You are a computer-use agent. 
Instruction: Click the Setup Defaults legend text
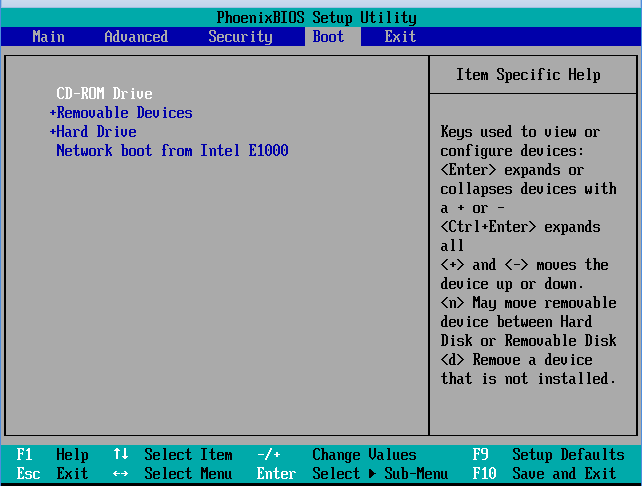tap(568, 454)
